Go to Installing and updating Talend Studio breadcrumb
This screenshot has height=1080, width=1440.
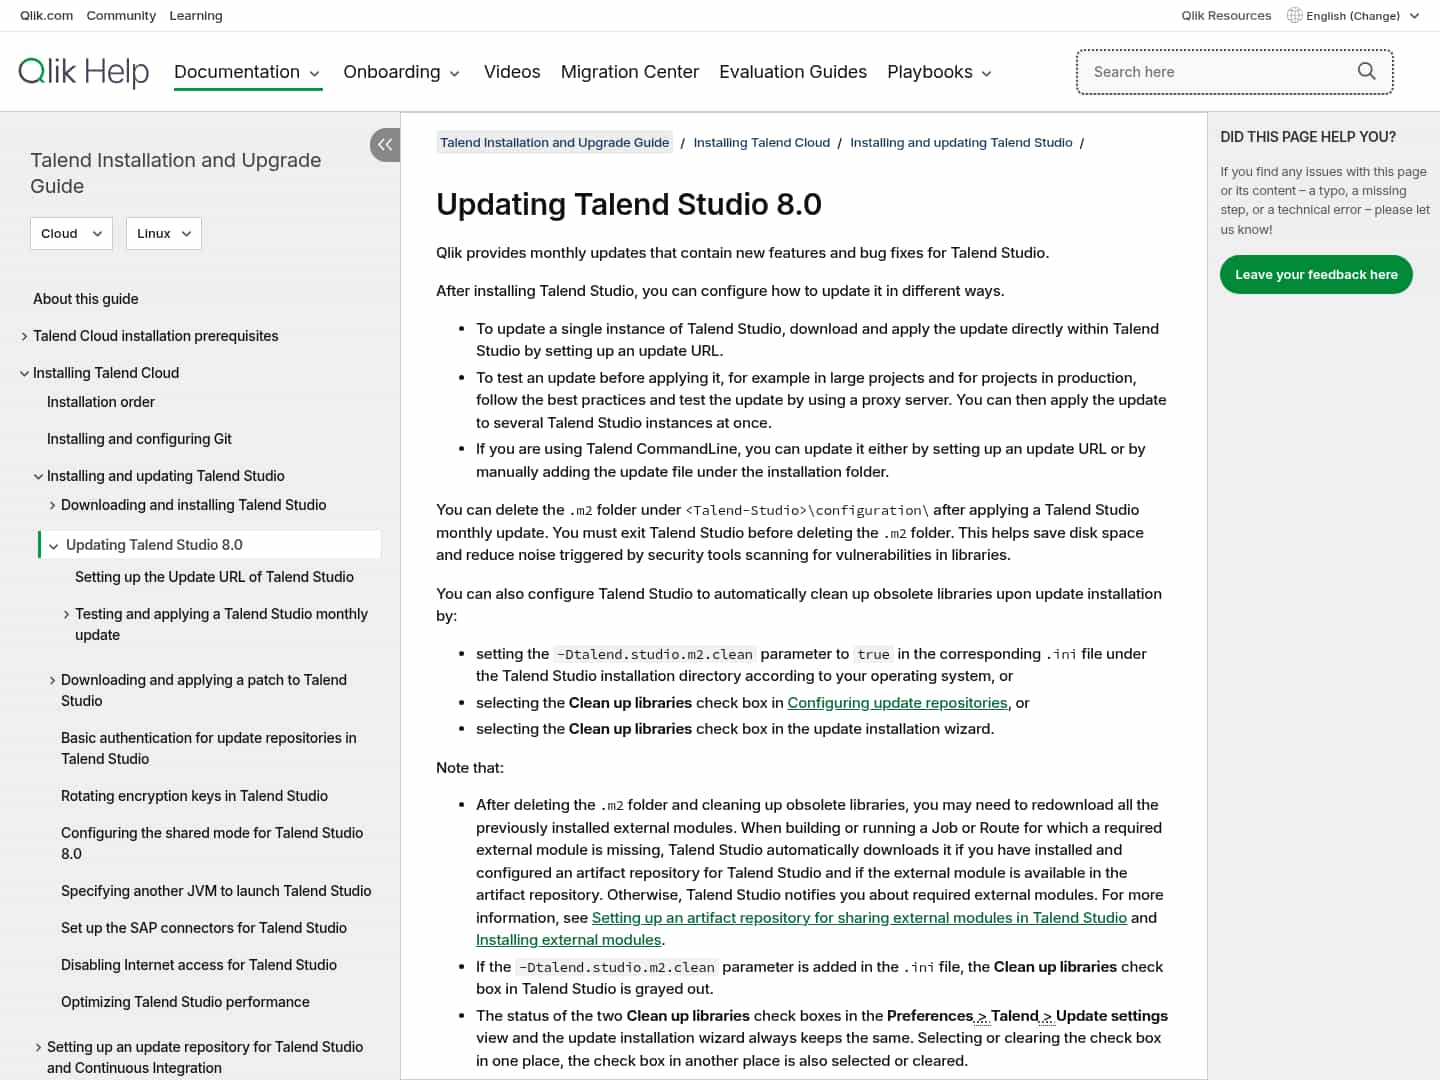pos(961,143)
